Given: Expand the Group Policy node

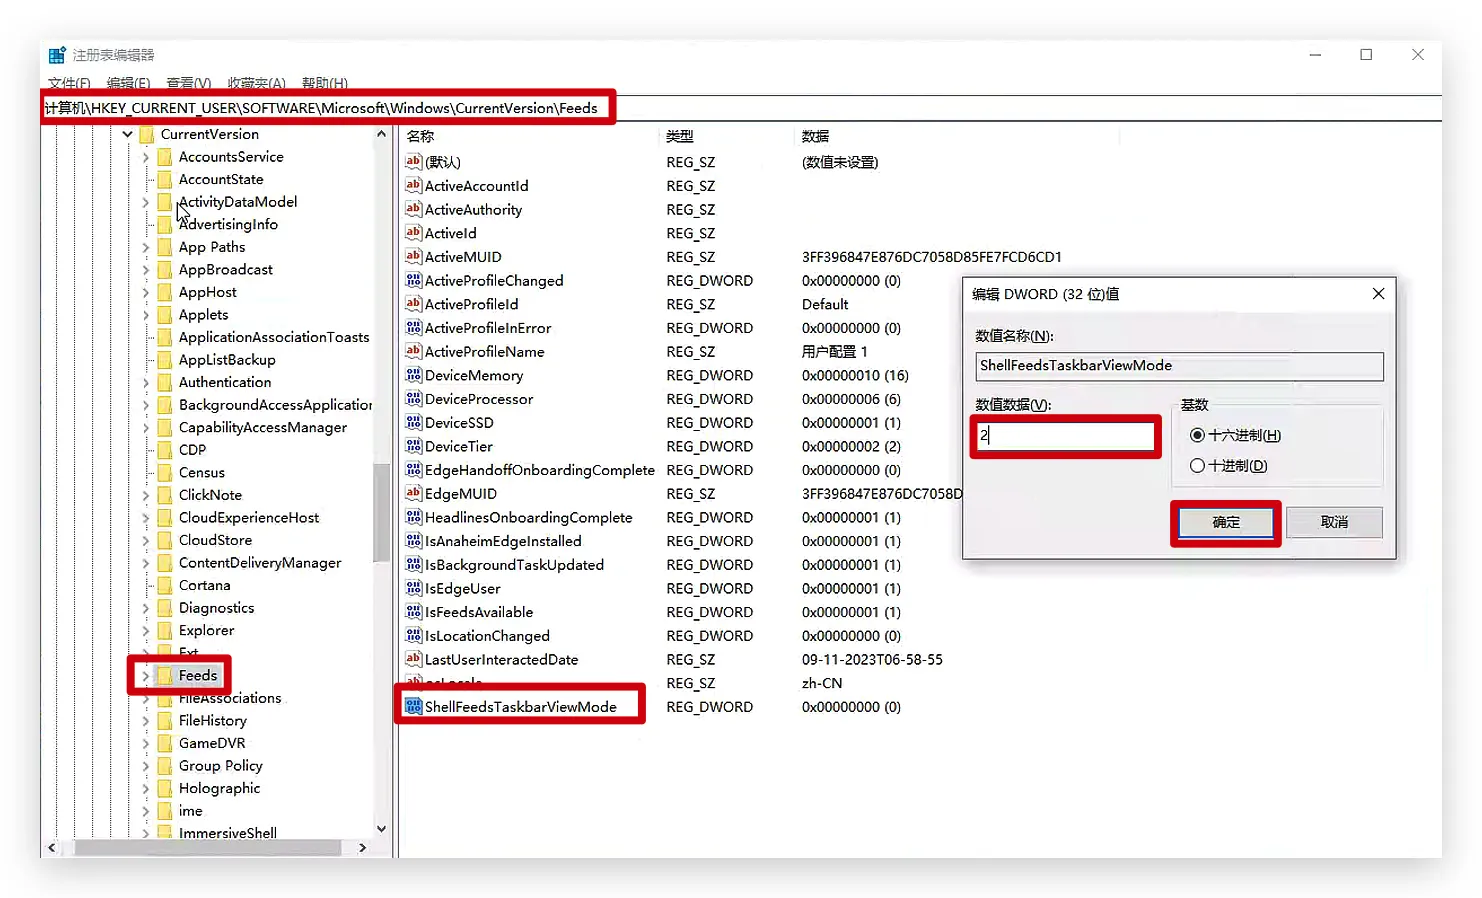Looking at the screenshot, I should [x=145, y=766].
